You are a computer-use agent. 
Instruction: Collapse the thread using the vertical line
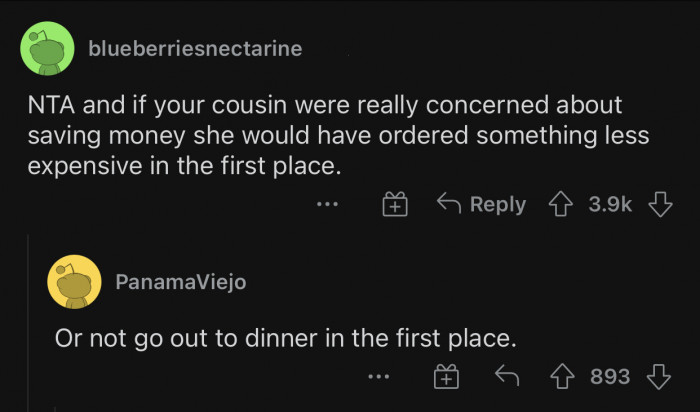pyautogui.click(x=27, y=320)
